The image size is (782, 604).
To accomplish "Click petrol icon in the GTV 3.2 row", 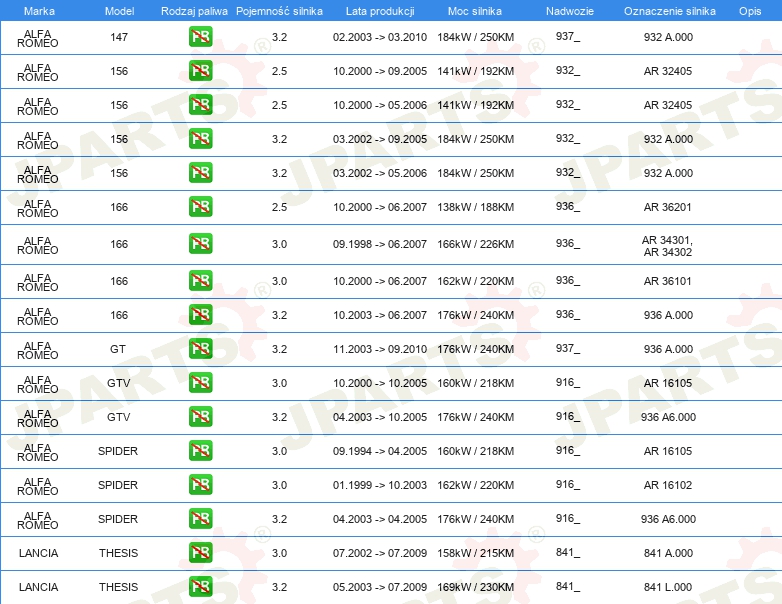I will pyautogui.click(x=200, y=416).
